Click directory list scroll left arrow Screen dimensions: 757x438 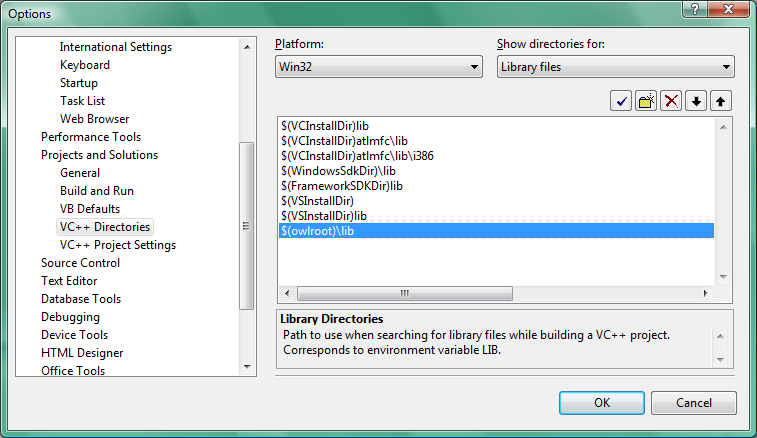(x=287, y=293)
